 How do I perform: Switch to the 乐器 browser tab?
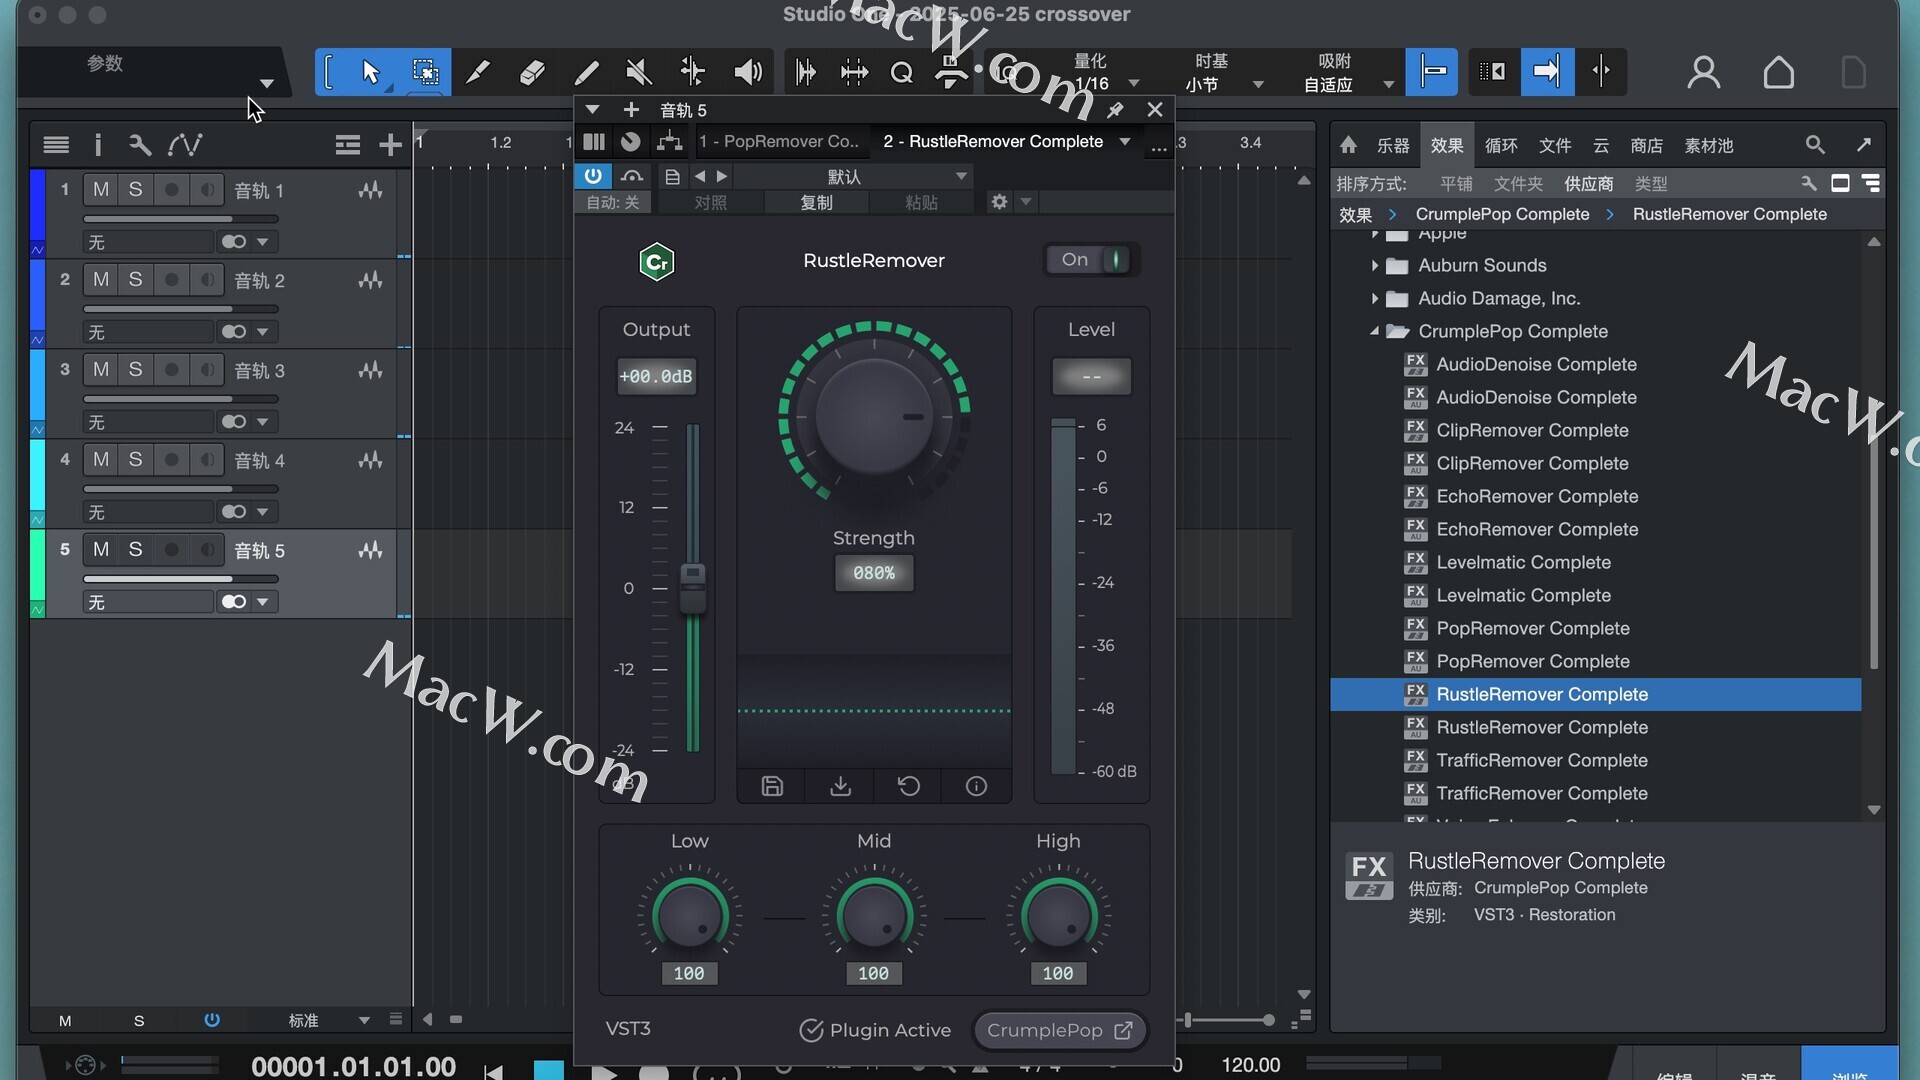tap(1393, 146)
